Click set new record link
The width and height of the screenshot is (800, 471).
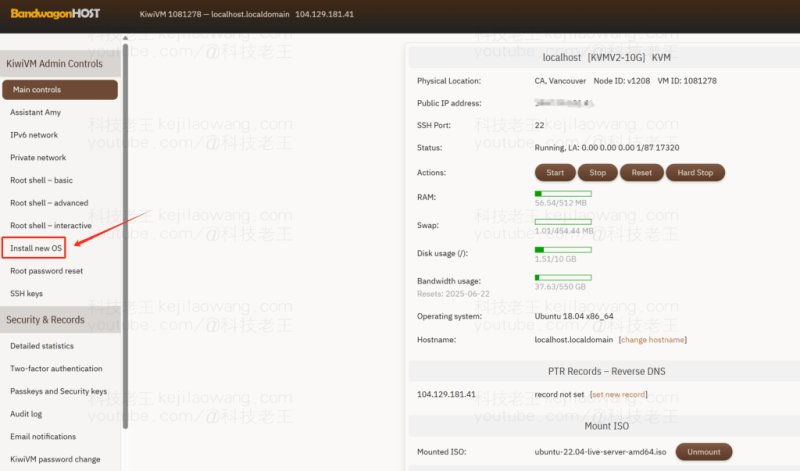point(618,394)
